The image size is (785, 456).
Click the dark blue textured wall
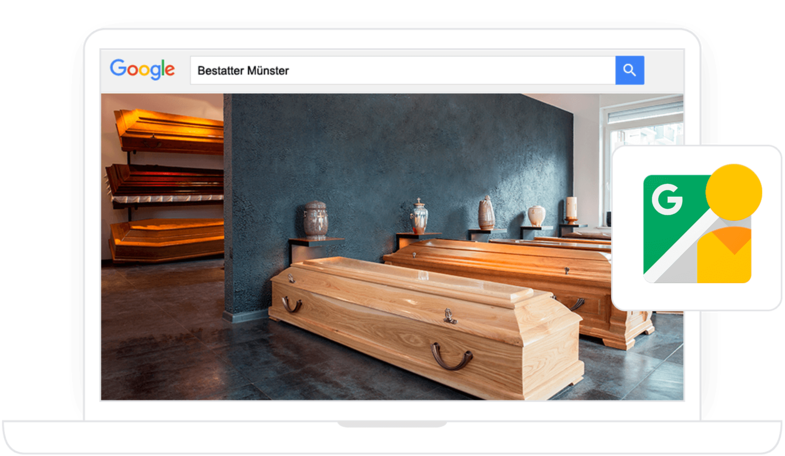tap(400, 150)
